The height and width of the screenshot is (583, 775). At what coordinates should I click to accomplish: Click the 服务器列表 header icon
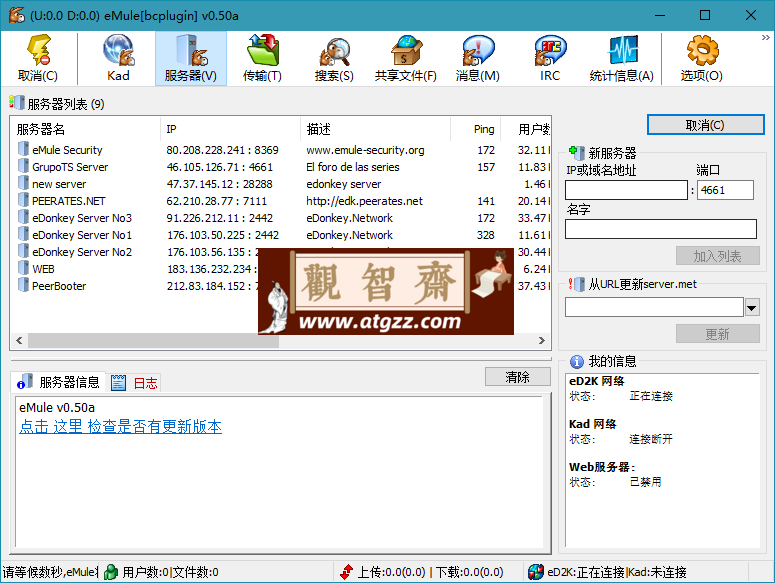pyautogui.click(x=16, y=103)
